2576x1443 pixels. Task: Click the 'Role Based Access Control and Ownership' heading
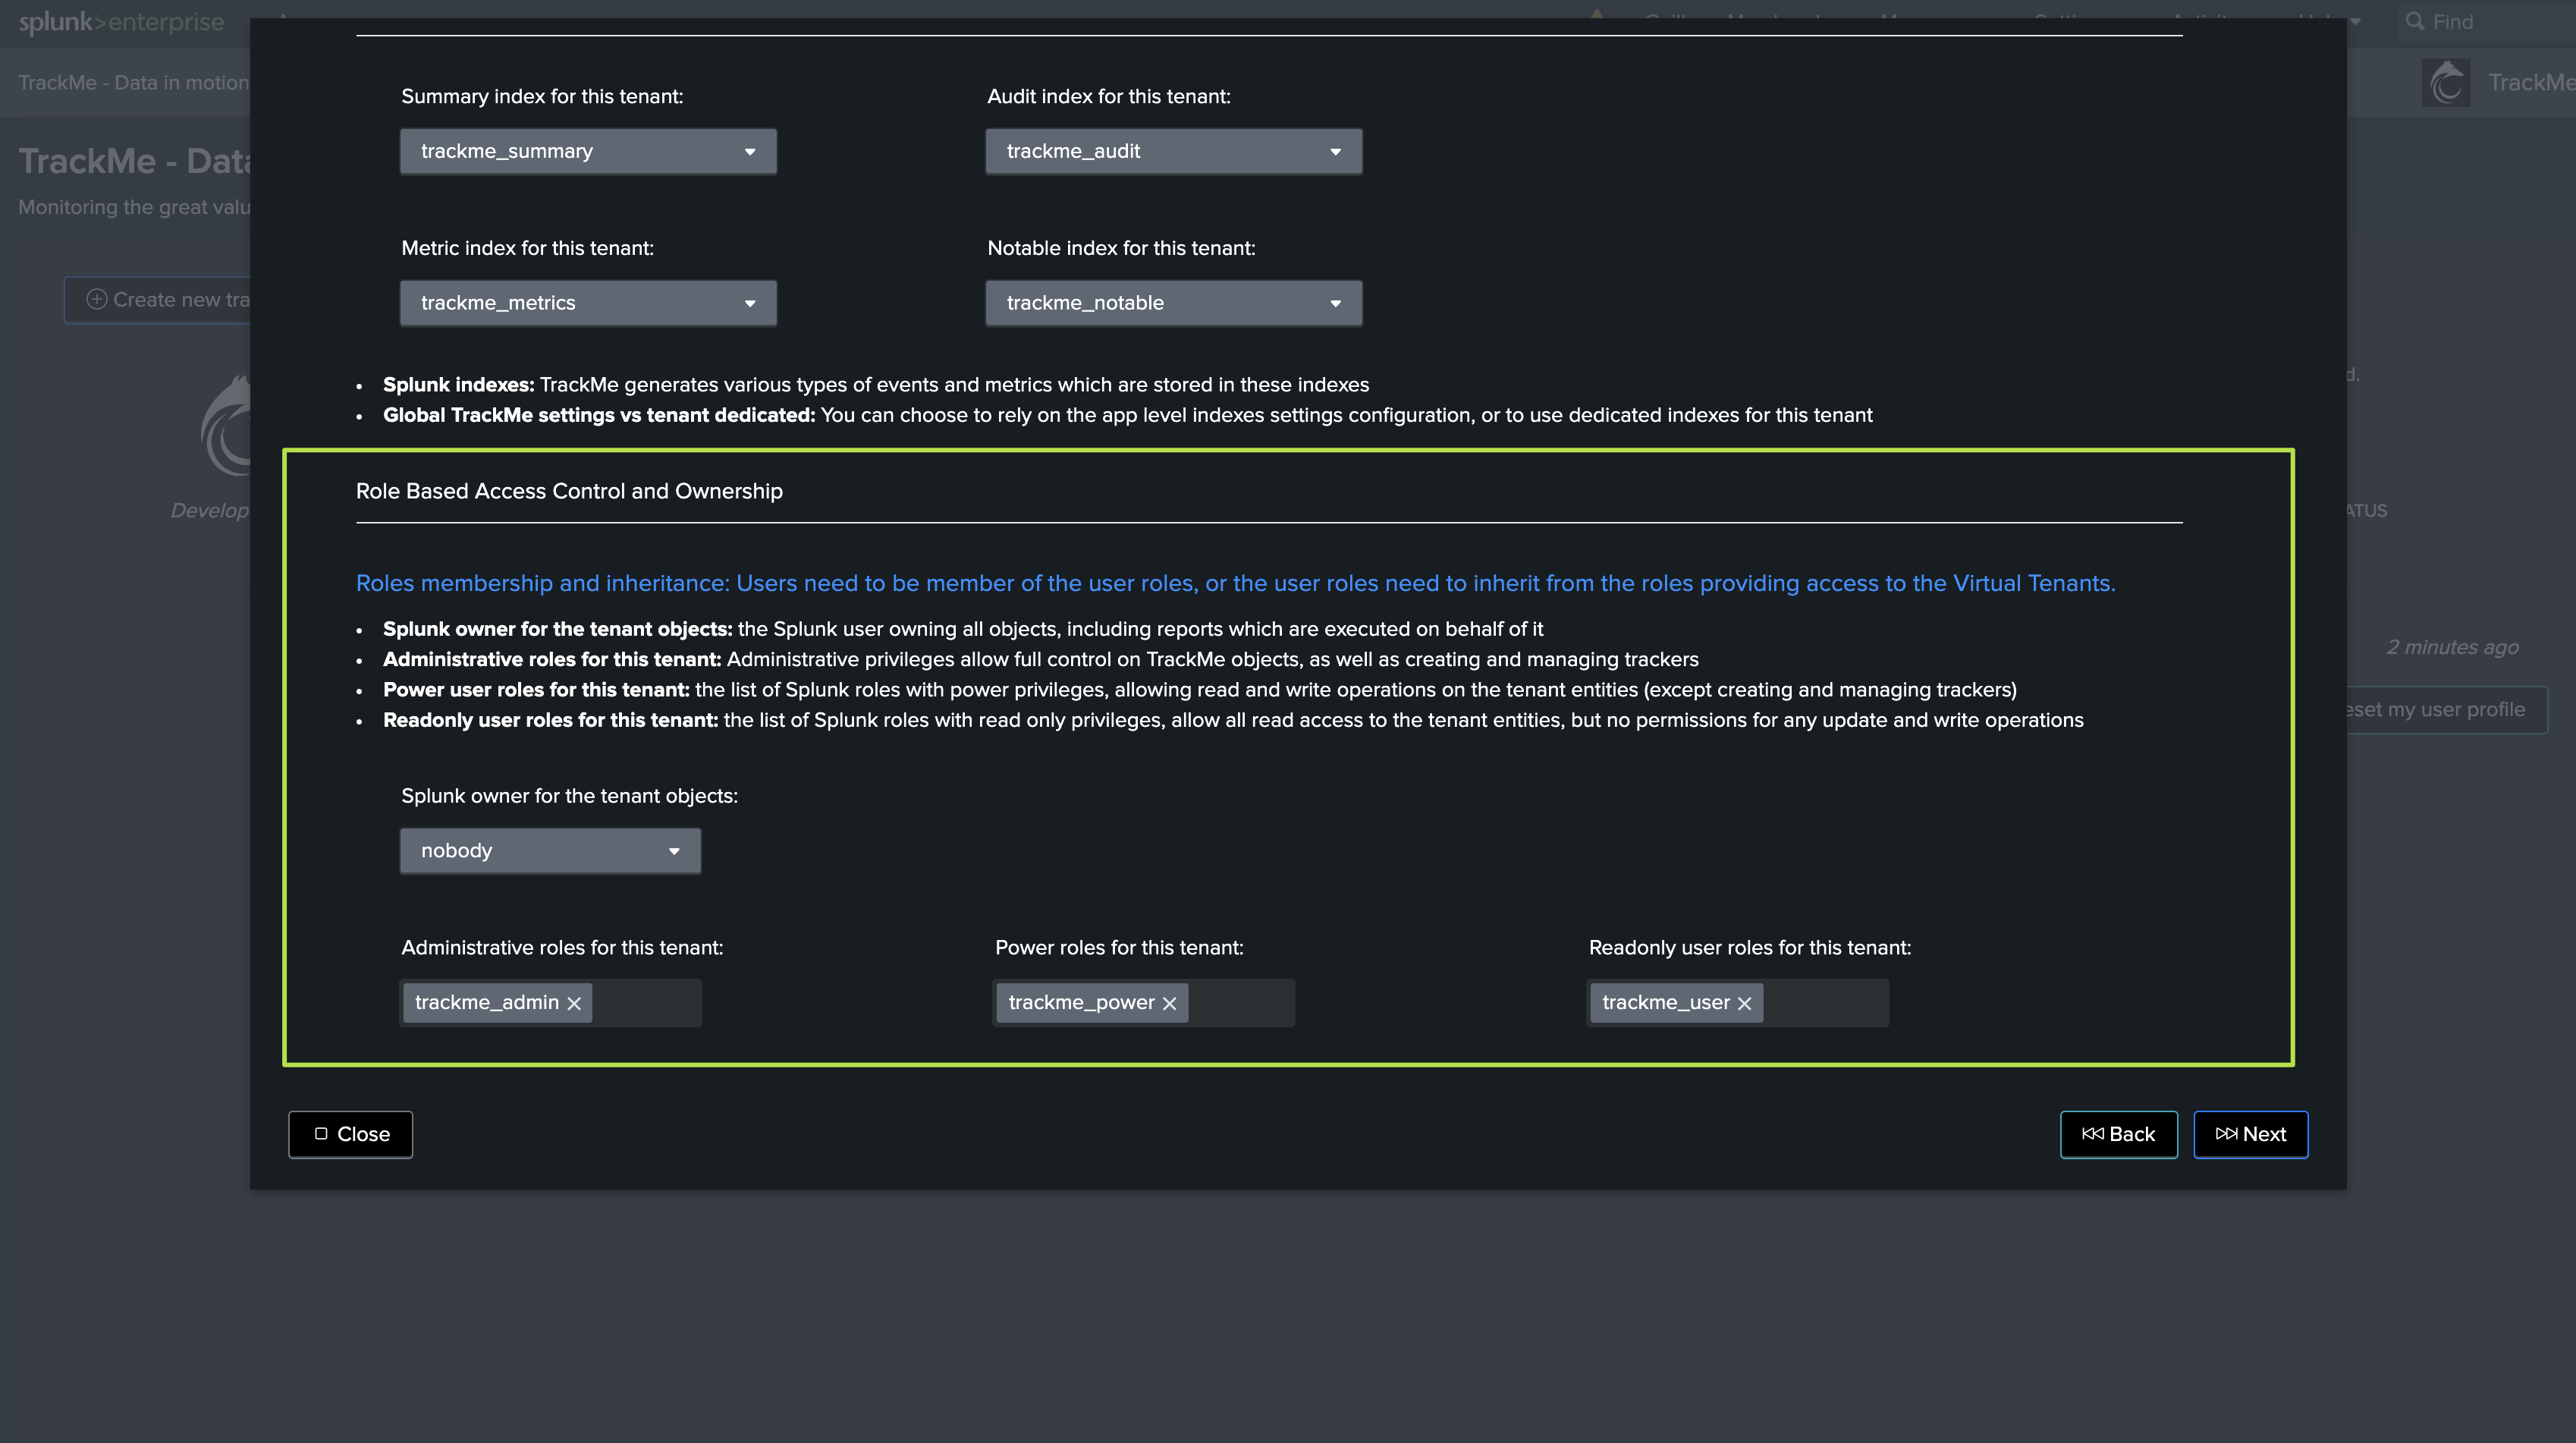569,491
